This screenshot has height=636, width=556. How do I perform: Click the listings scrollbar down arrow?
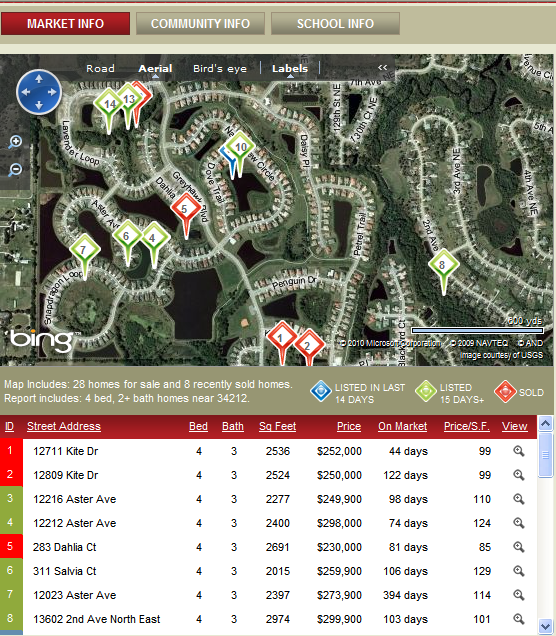pos(545,625)
